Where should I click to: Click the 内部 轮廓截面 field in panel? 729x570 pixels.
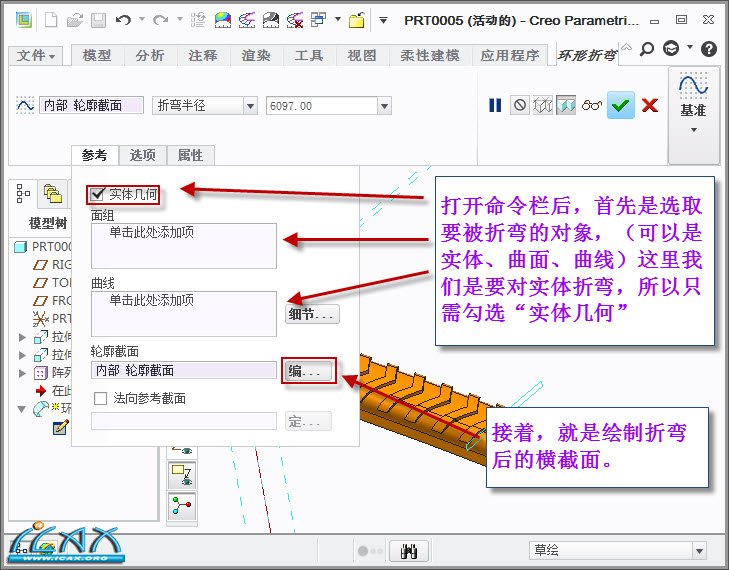tap(184, 370)
